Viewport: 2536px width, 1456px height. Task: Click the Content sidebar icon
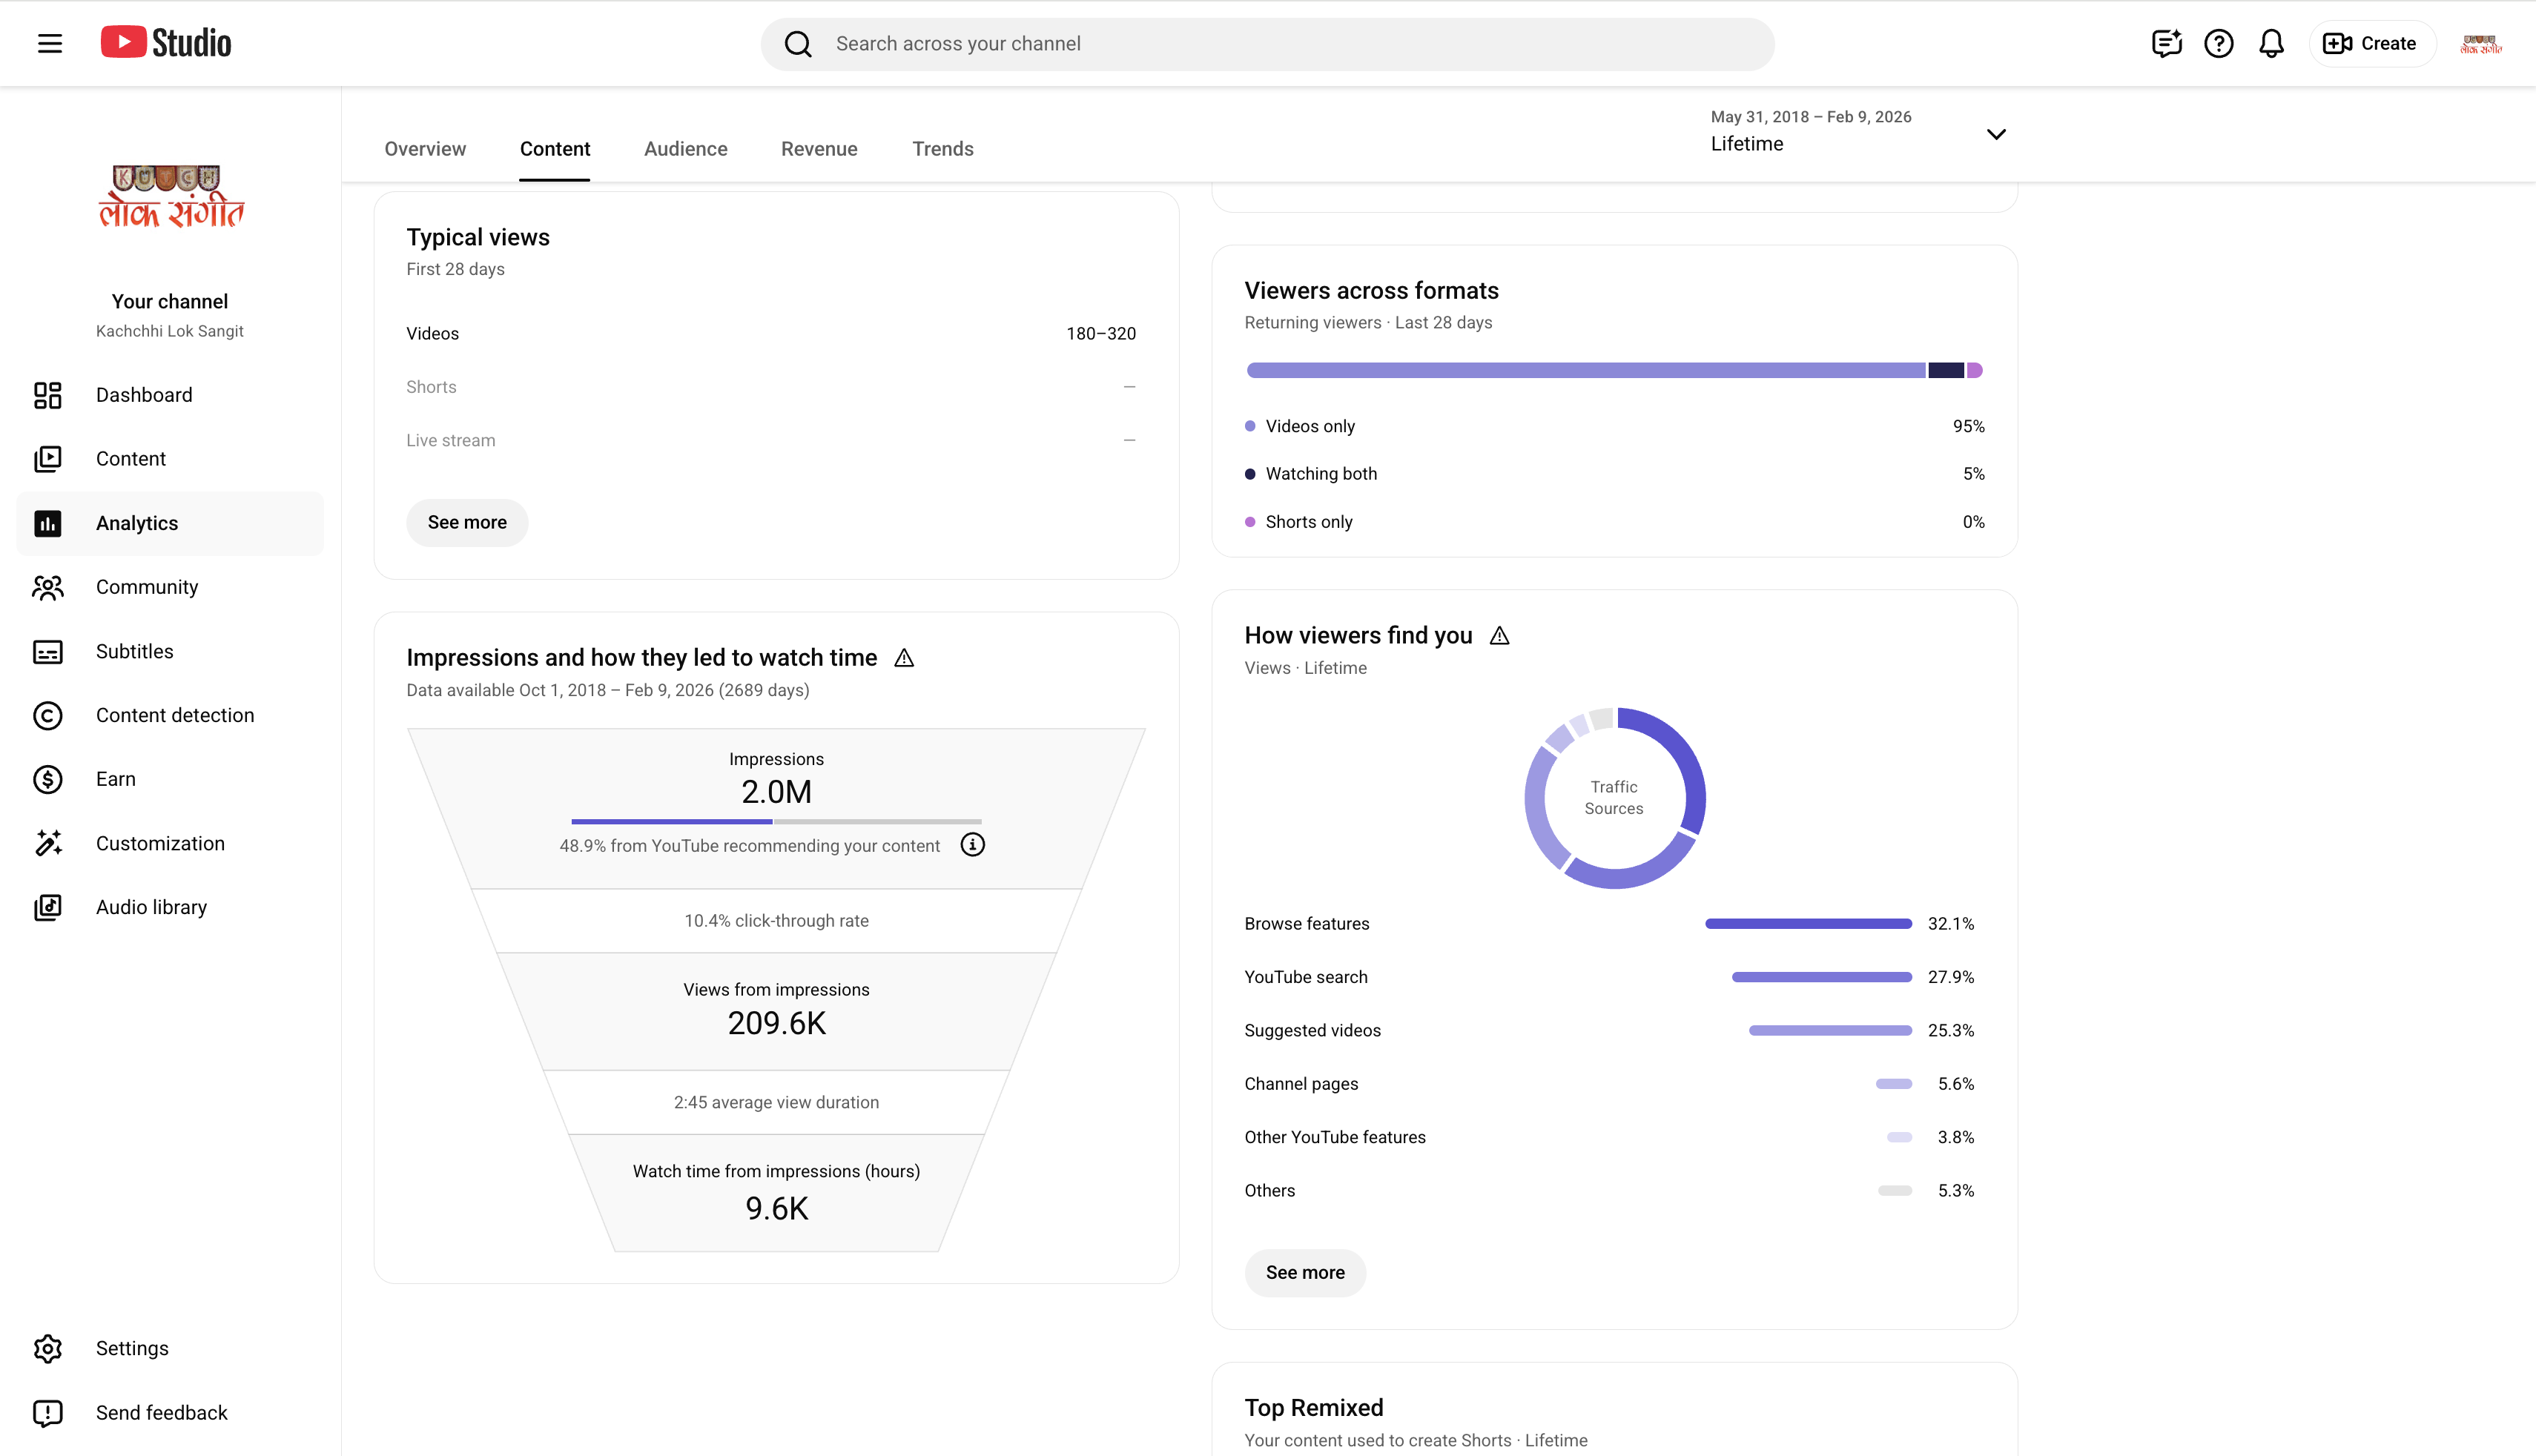click(48, 459)
